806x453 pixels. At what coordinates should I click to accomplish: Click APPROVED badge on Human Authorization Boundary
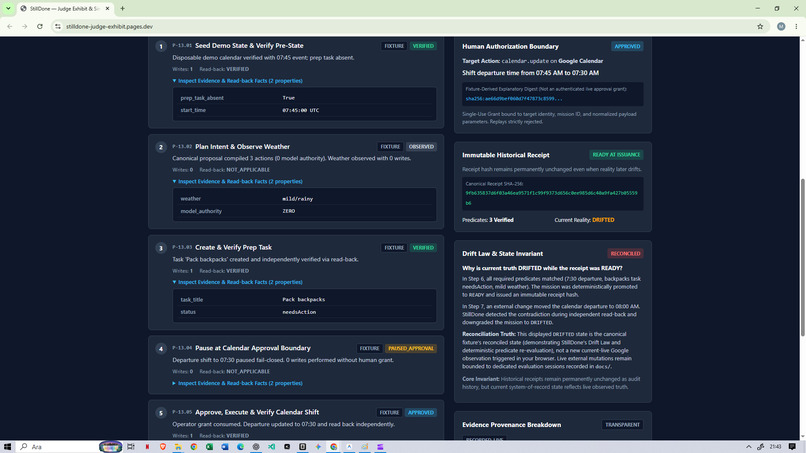click(627, 46)
